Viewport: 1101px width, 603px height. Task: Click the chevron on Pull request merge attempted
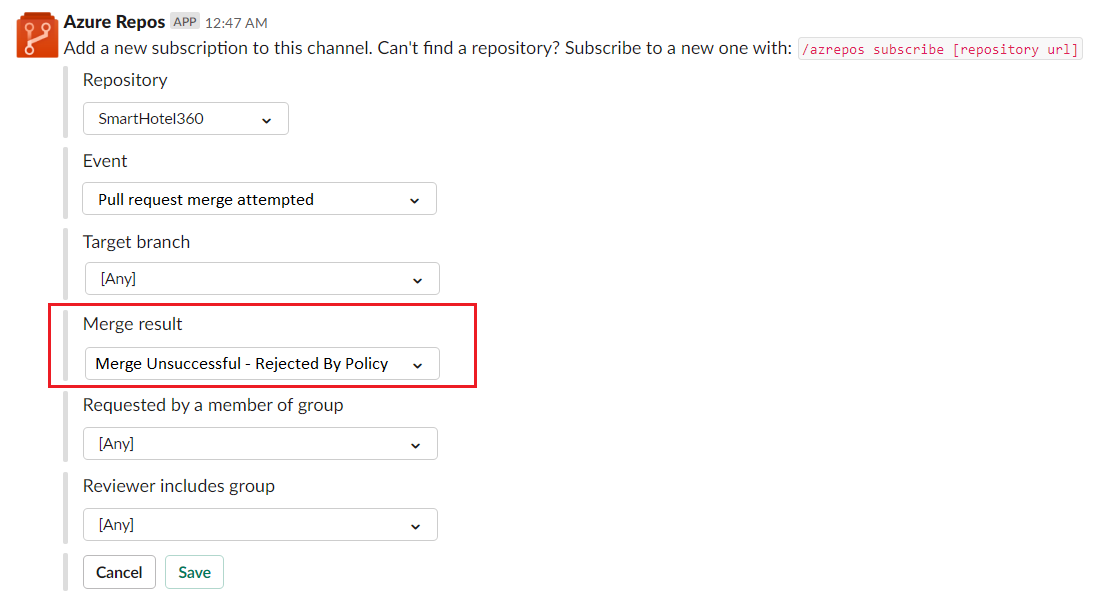pyautogui.click(x=414, y=198)
